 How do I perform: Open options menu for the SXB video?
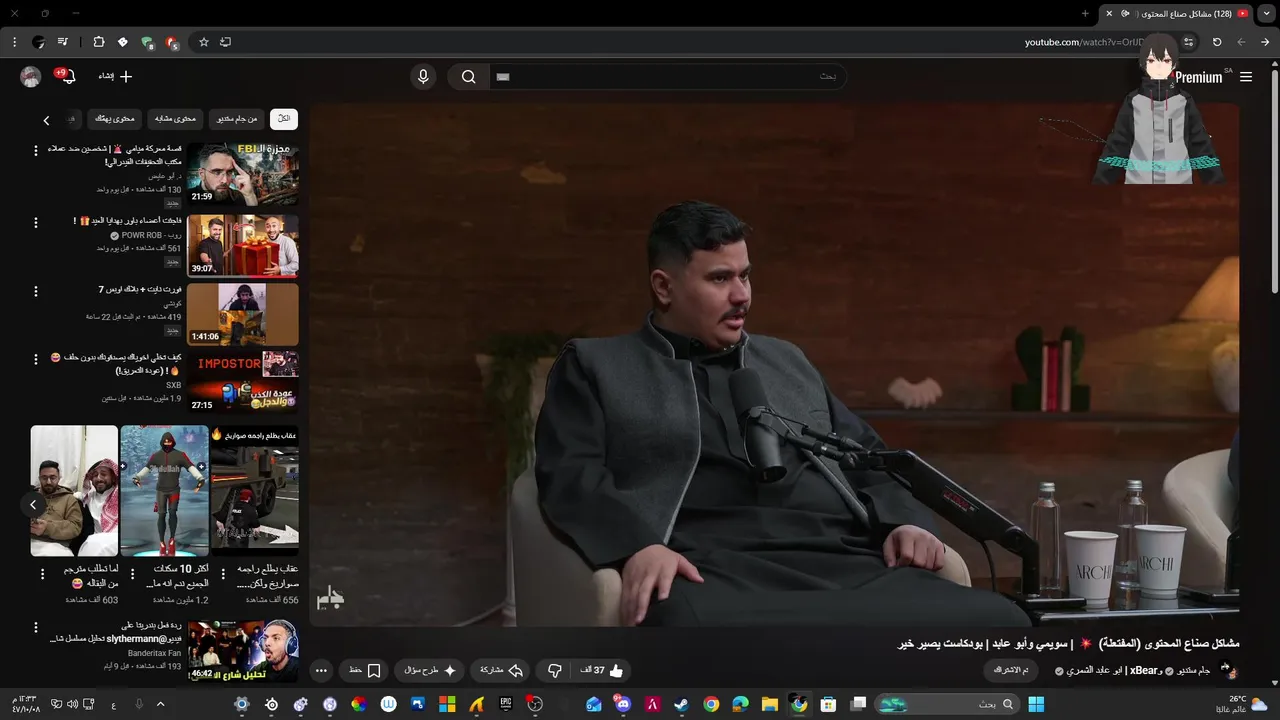[36, 359]
